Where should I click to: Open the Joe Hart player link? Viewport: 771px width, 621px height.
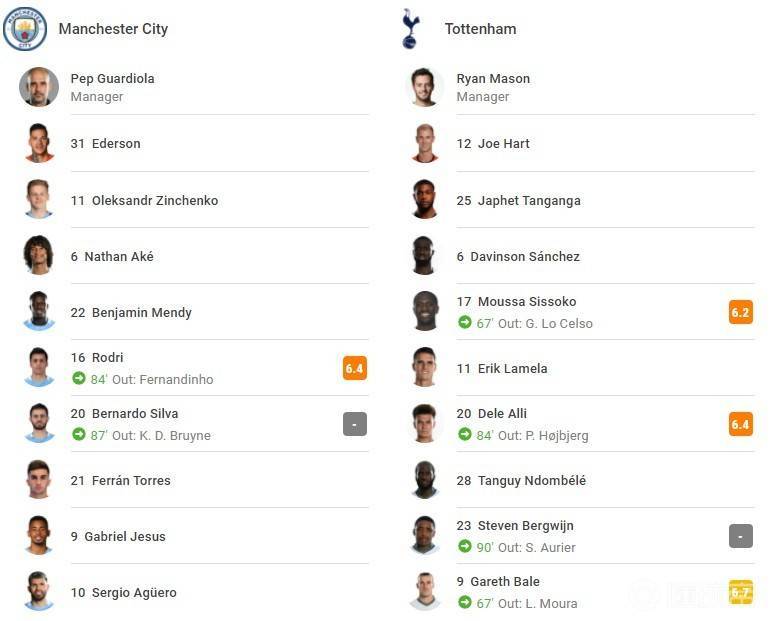tap(493, 144)
